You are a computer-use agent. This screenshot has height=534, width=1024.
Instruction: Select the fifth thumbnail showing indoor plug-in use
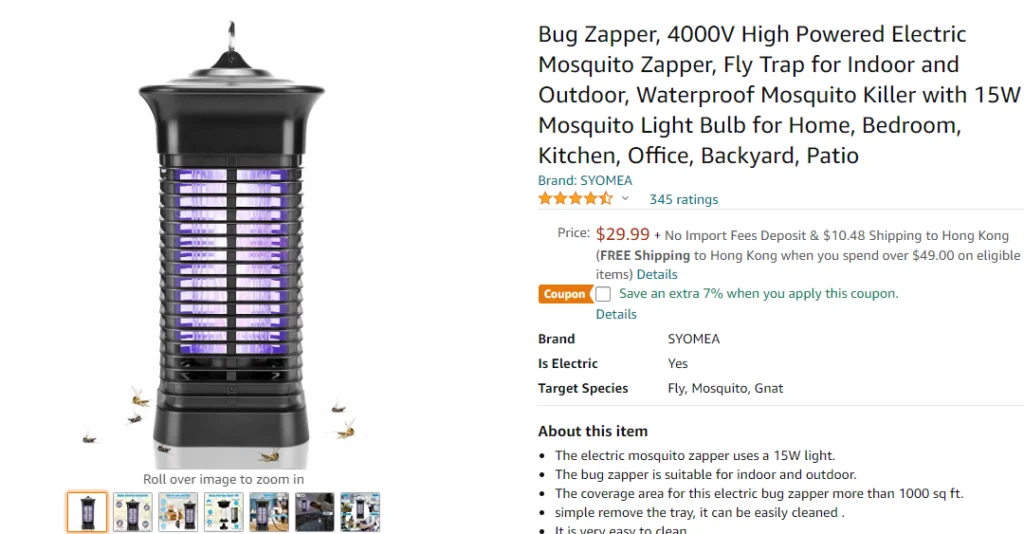[269, 512]
